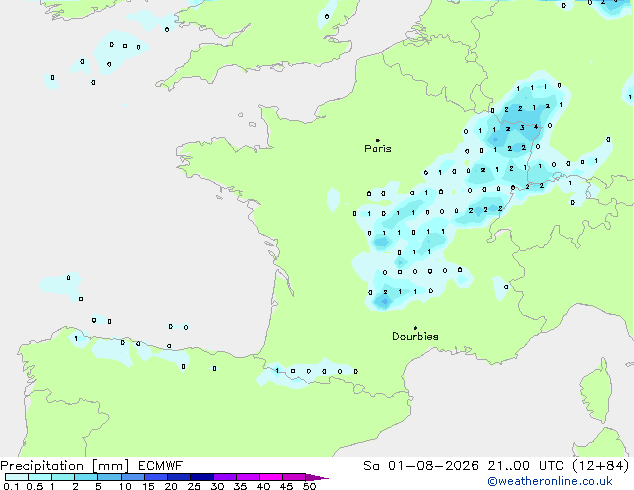Click the '0.1' legend scale label
This screenshot has width=634, height=490.
point(9,486)
